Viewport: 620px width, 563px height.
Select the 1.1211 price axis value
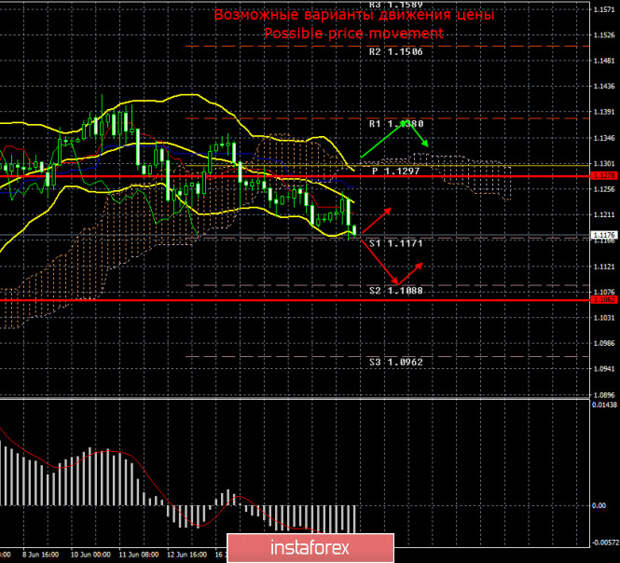(x=605, y=215)
